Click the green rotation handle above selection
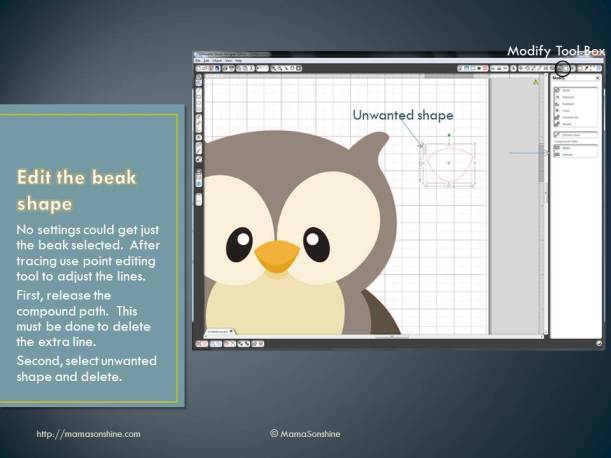The image size is (611, 458). (x=449, y=134)
